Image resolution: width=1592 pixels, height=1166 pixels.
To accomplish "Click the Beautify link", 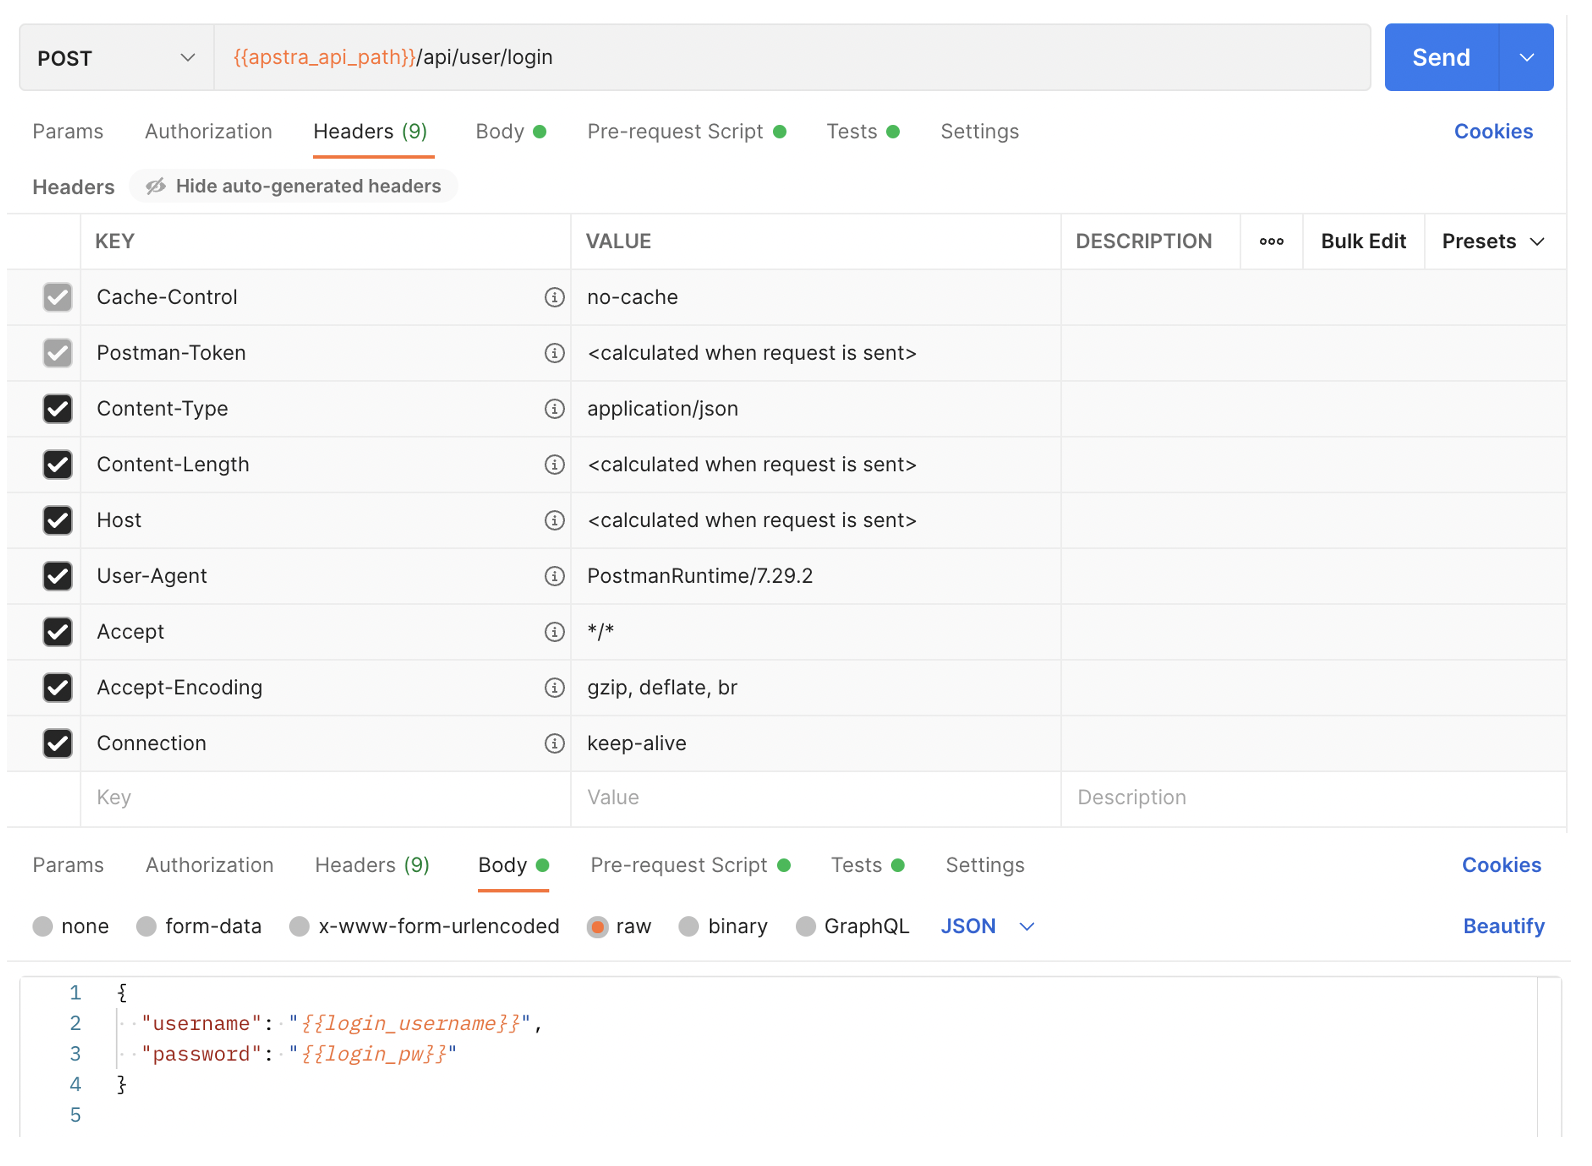I will (1503, 926).
